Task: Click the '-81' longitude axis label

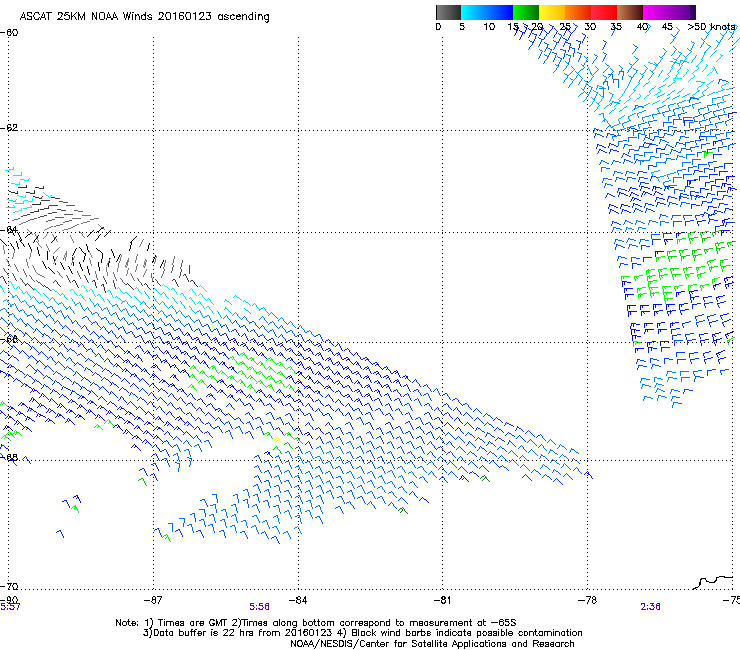Action: 442,600
